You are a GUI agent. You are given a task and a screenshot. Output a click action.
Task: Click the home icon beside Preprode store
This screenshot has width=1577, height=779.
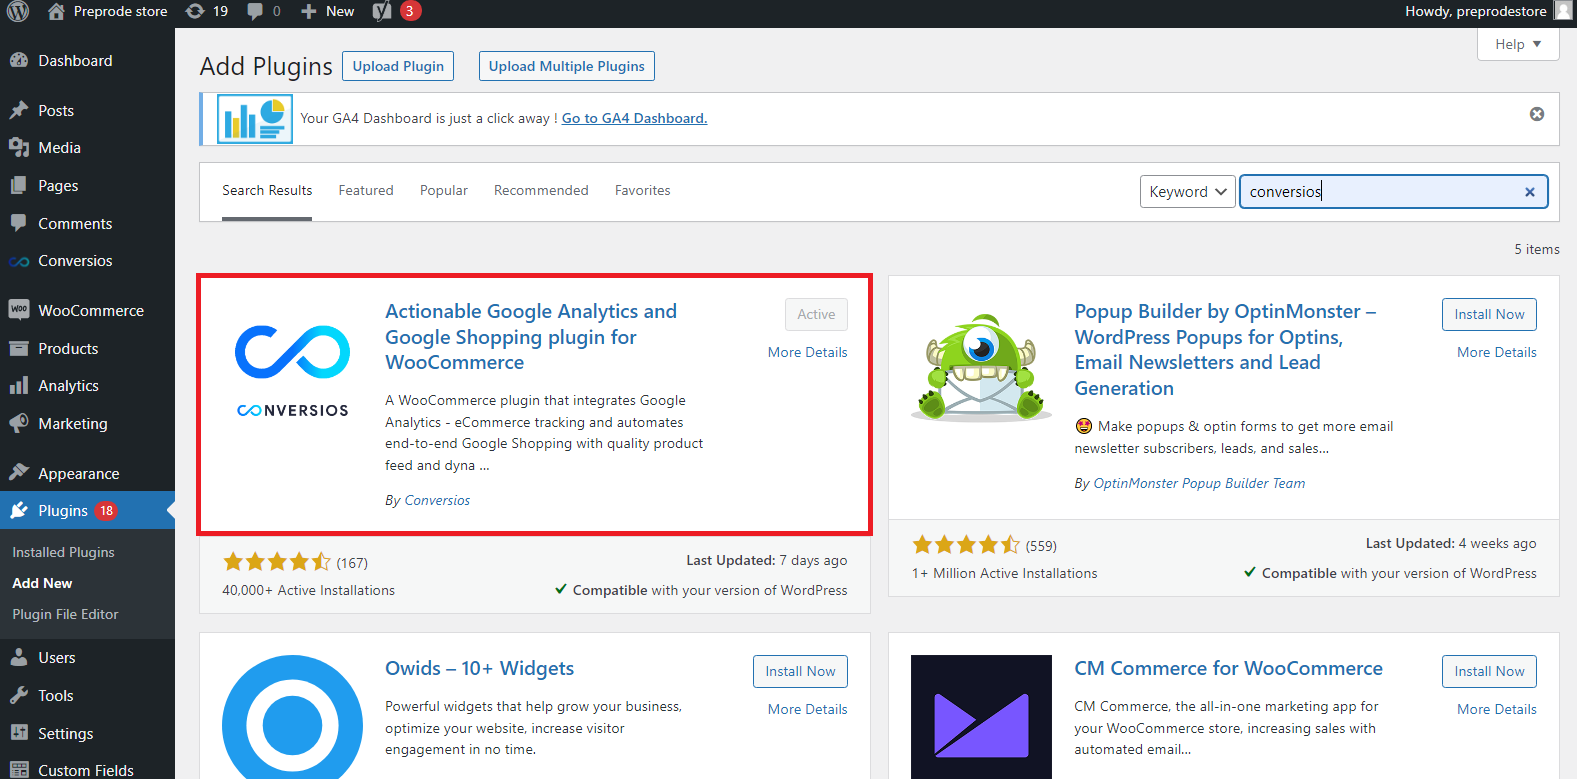56,11
